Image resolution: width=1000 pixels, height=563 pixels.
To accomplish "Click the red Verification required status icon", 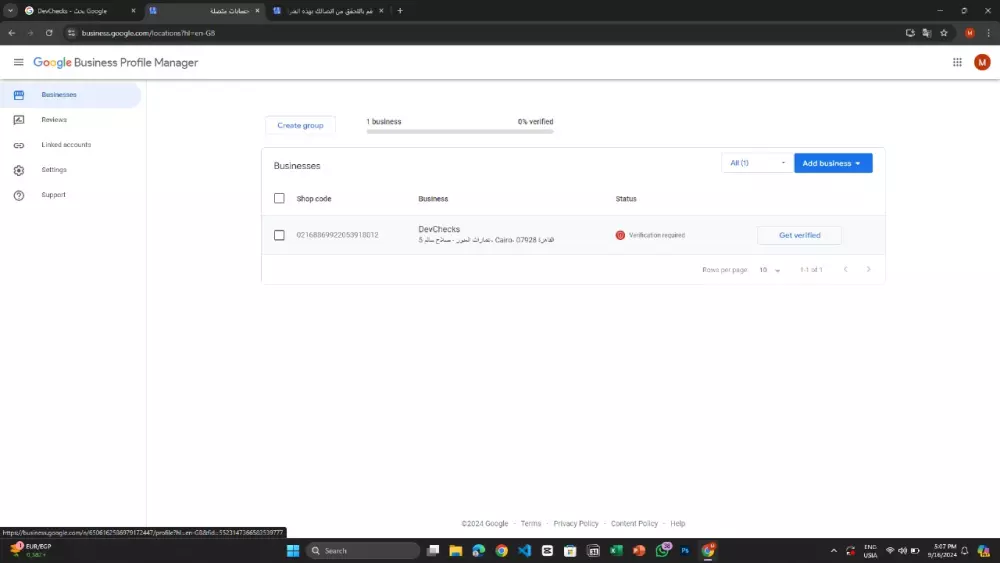I will [x=620, y=235].
